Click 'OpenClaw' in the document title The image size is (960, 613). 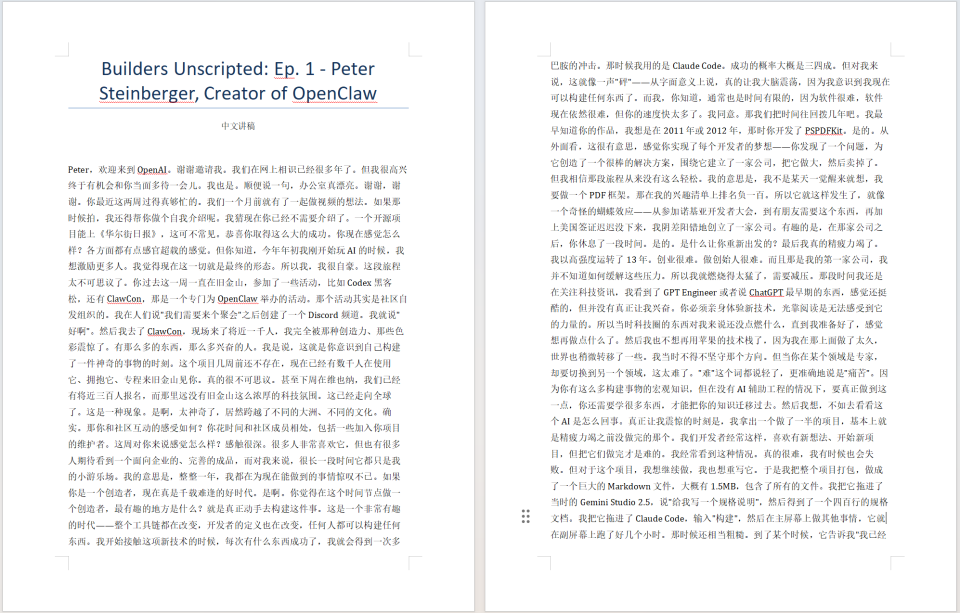[334, 94]
